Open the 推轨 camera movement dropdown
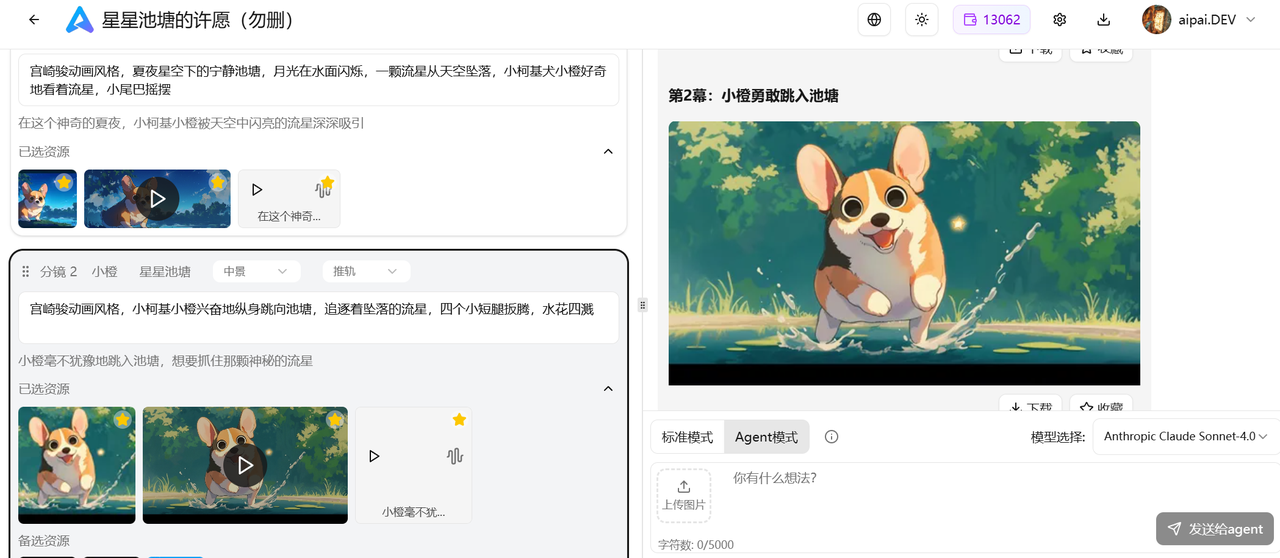The height and width of the screenshot is (558, 1280). 365,271
